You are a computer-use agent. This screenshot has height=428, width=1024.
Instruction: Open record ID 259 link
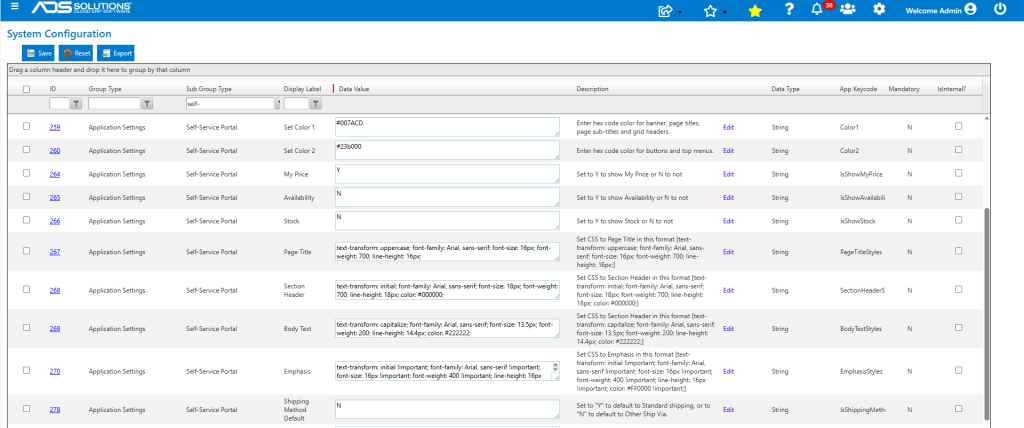pos(55,127)
